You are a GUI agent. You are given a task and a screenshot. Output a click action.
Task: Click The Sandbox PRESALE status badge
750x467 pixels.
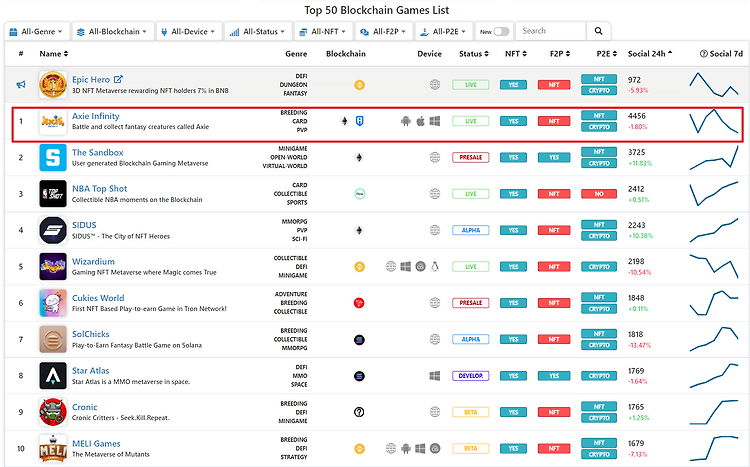(471, 157)
